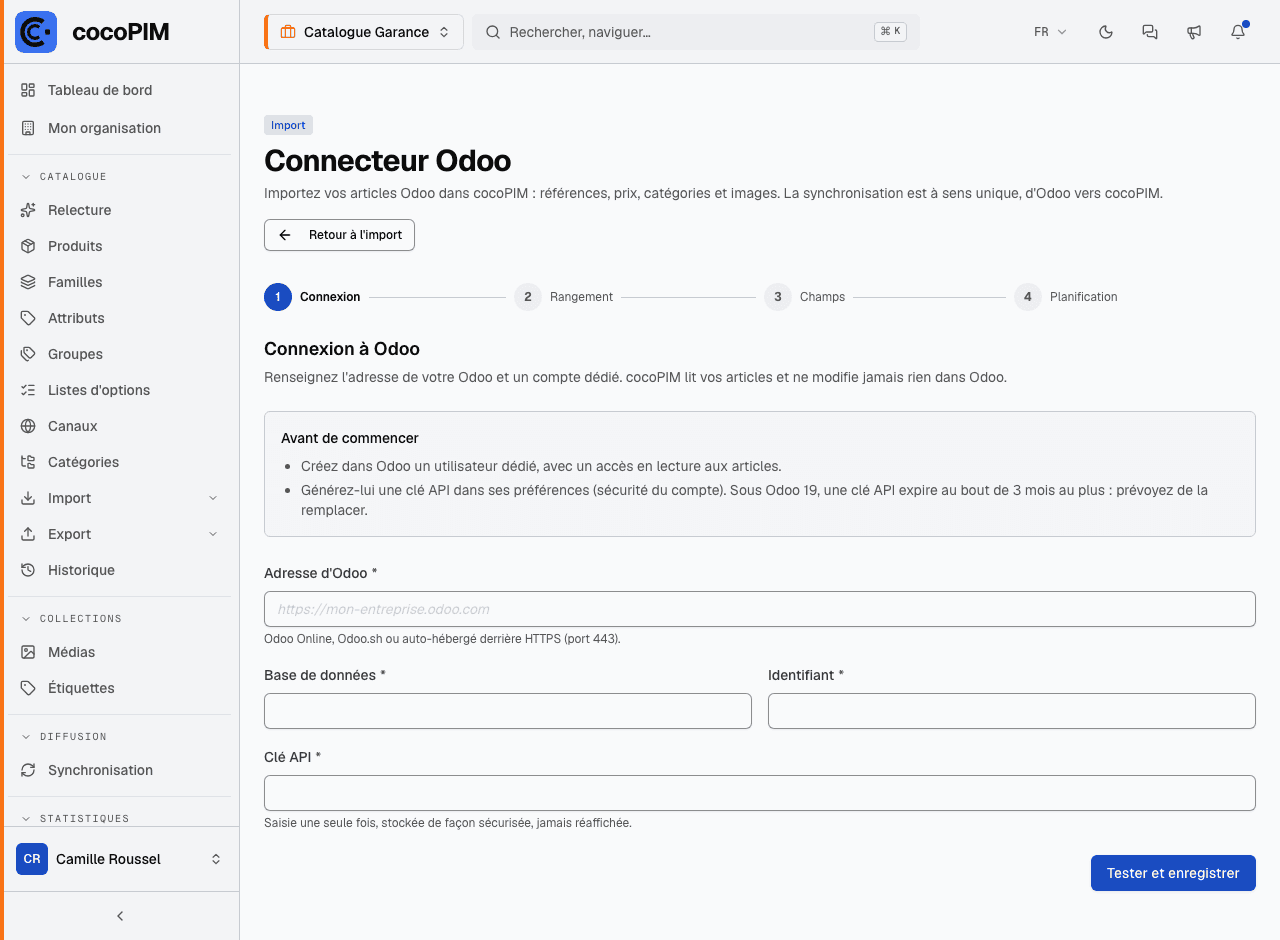Open the announcements megaphone icon
Screen dimensions: 1280x940
click(1194, 32)
